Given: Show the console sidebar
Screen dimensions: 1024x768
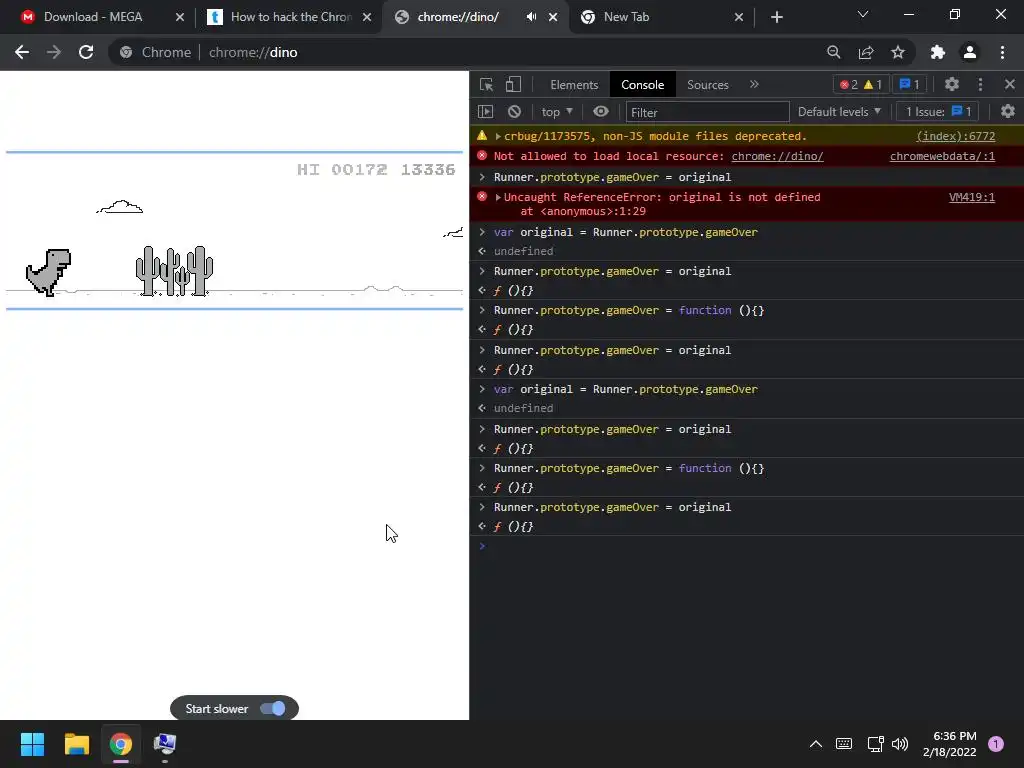Looking at the screenshot, I should [x=485, y=112].
